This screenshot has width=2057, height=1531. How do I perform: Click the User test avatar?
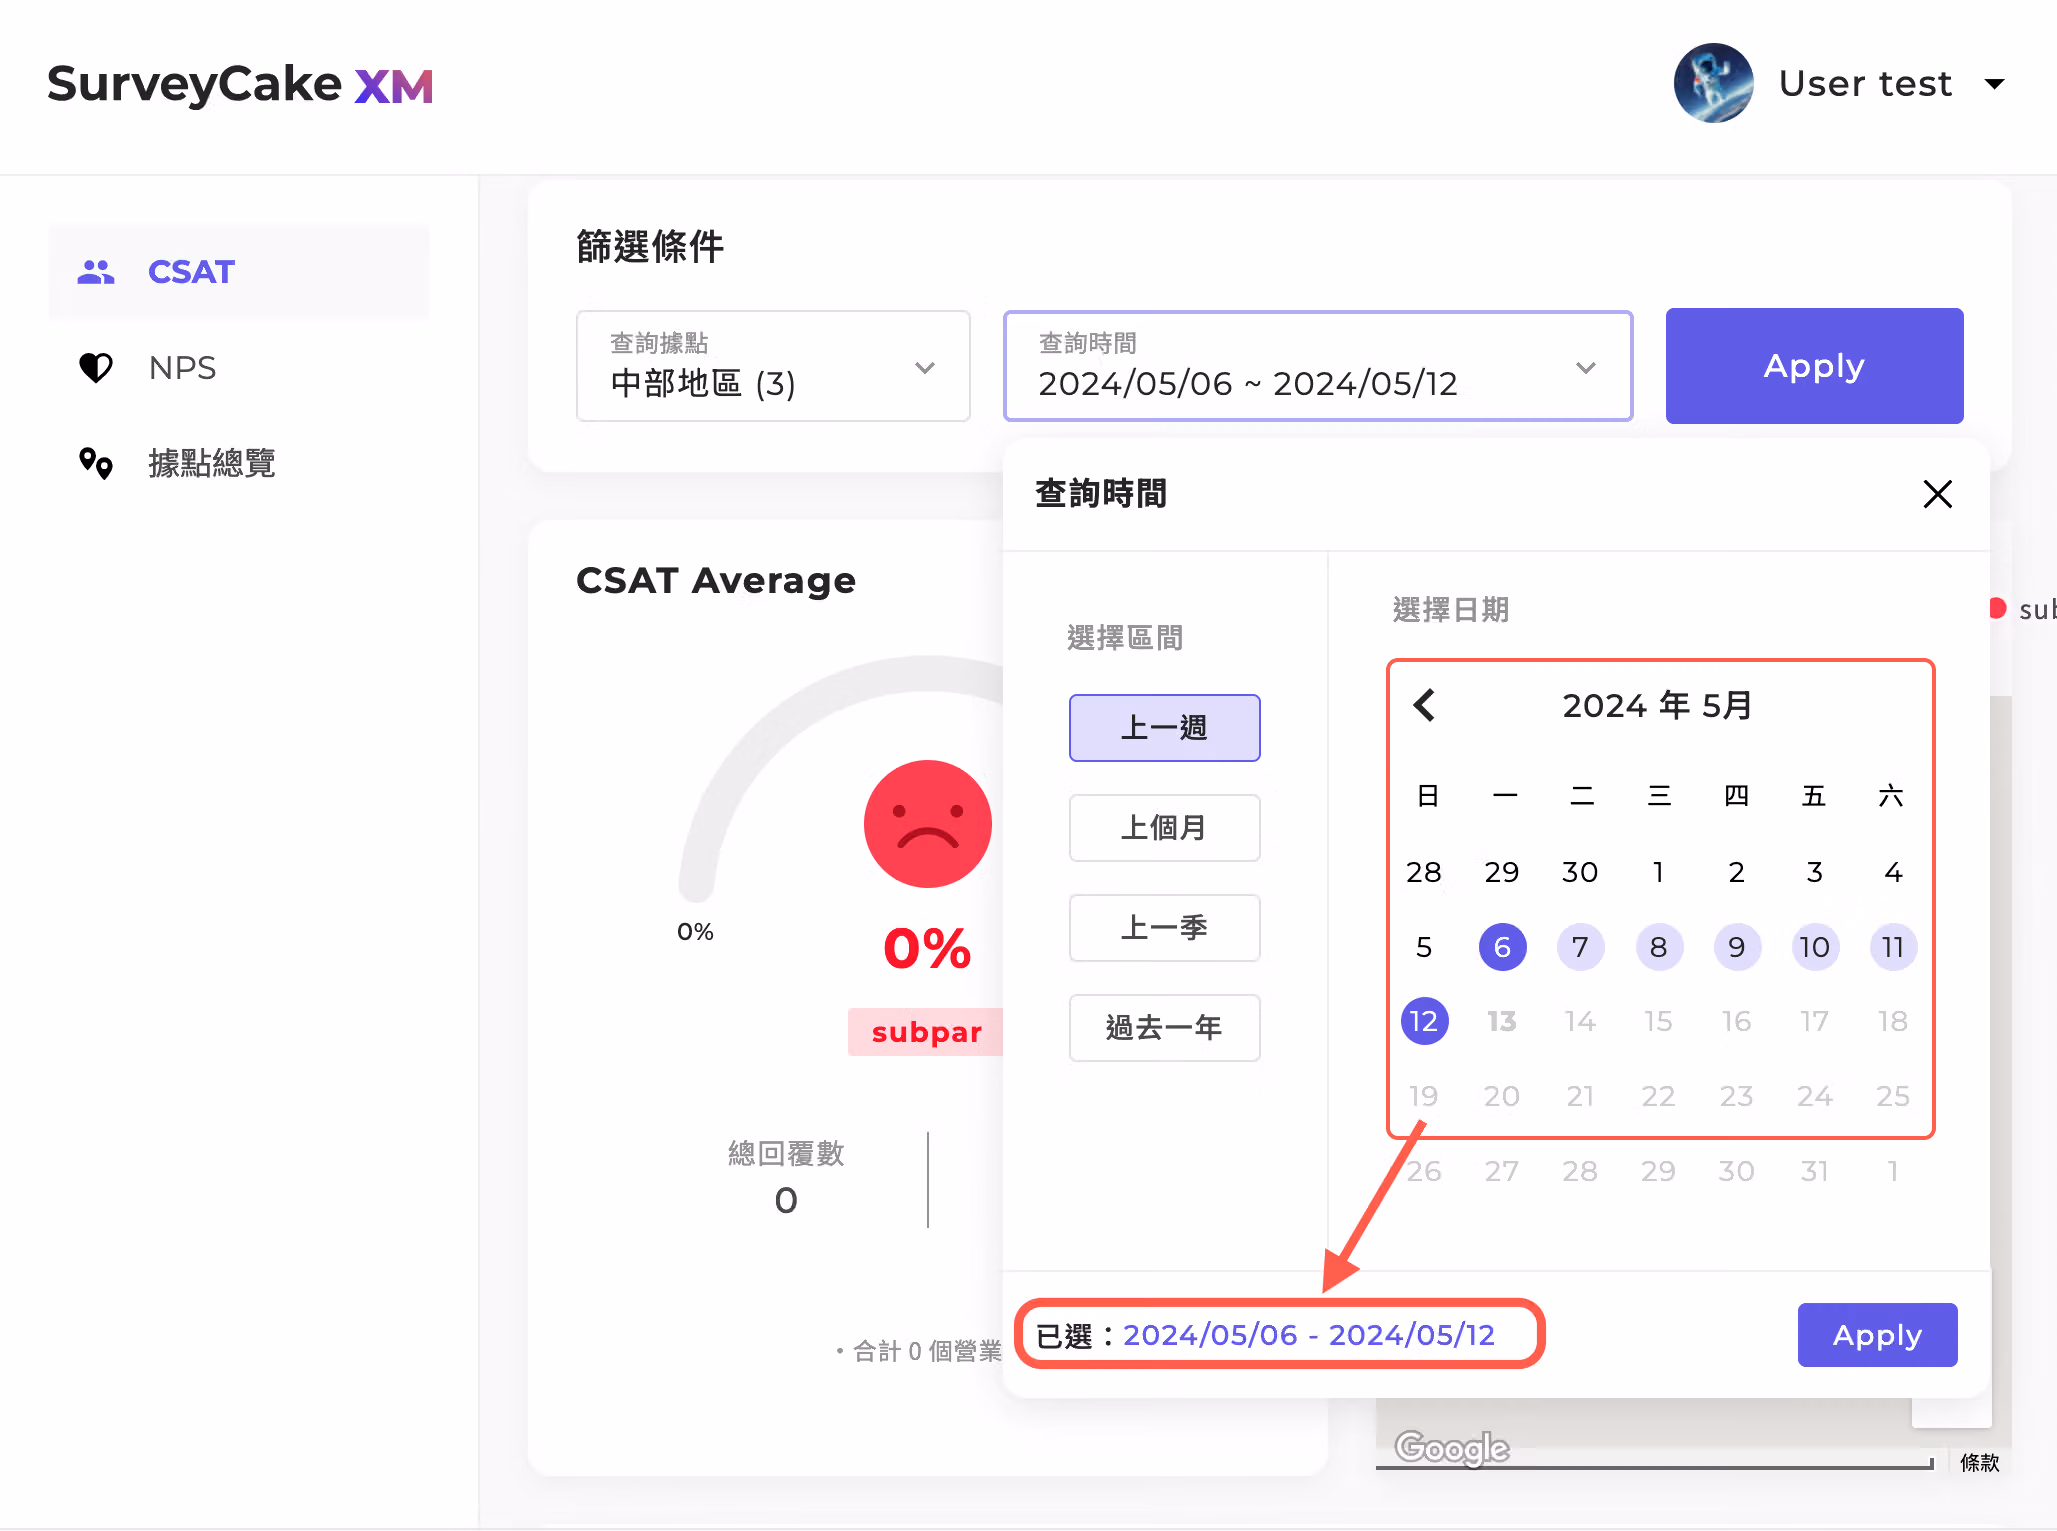click(1713, 83)
